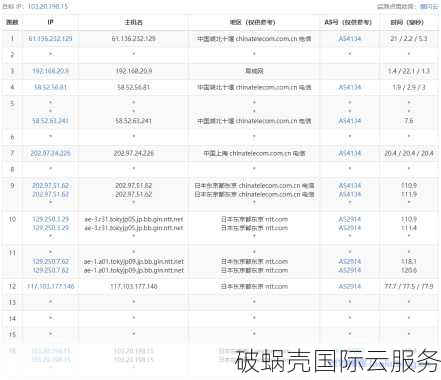Click hop number 15 in the first column
Screen dimensions: 441x380
tap(12, 335)
